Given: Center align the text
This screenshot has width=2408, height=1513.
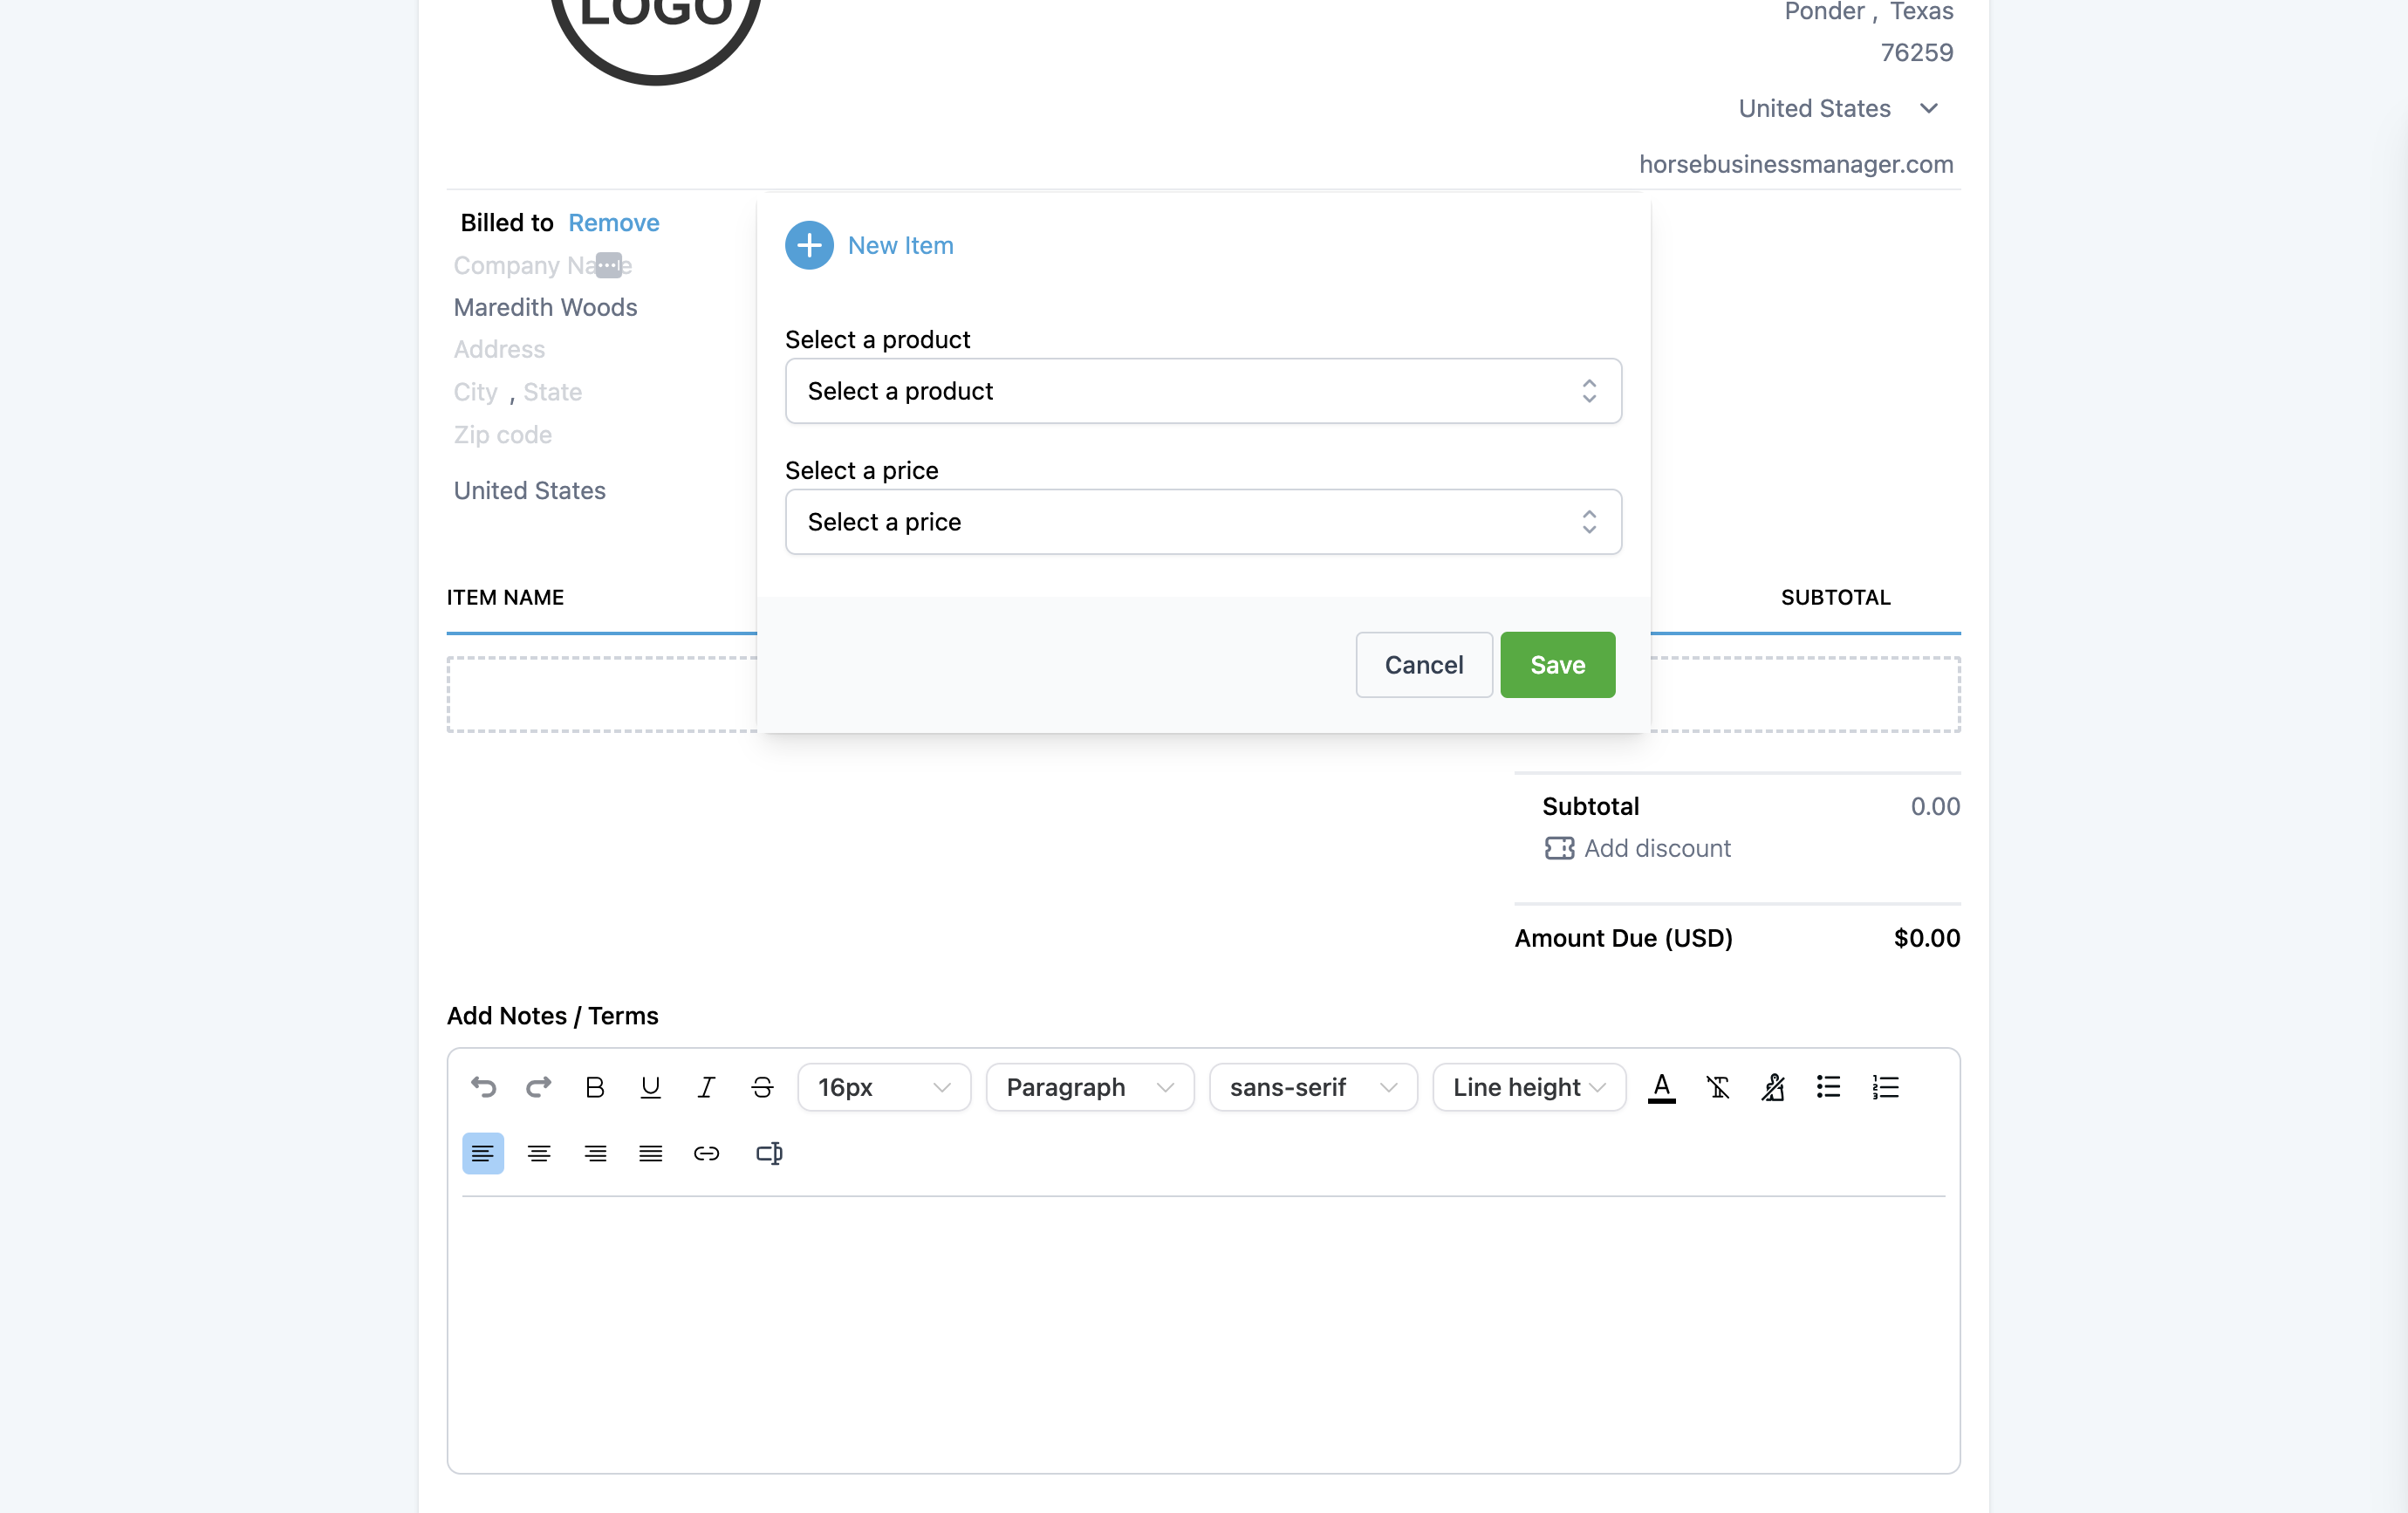Looking at the screenshot, I should pyautogui.click(x=539, y=1153).
